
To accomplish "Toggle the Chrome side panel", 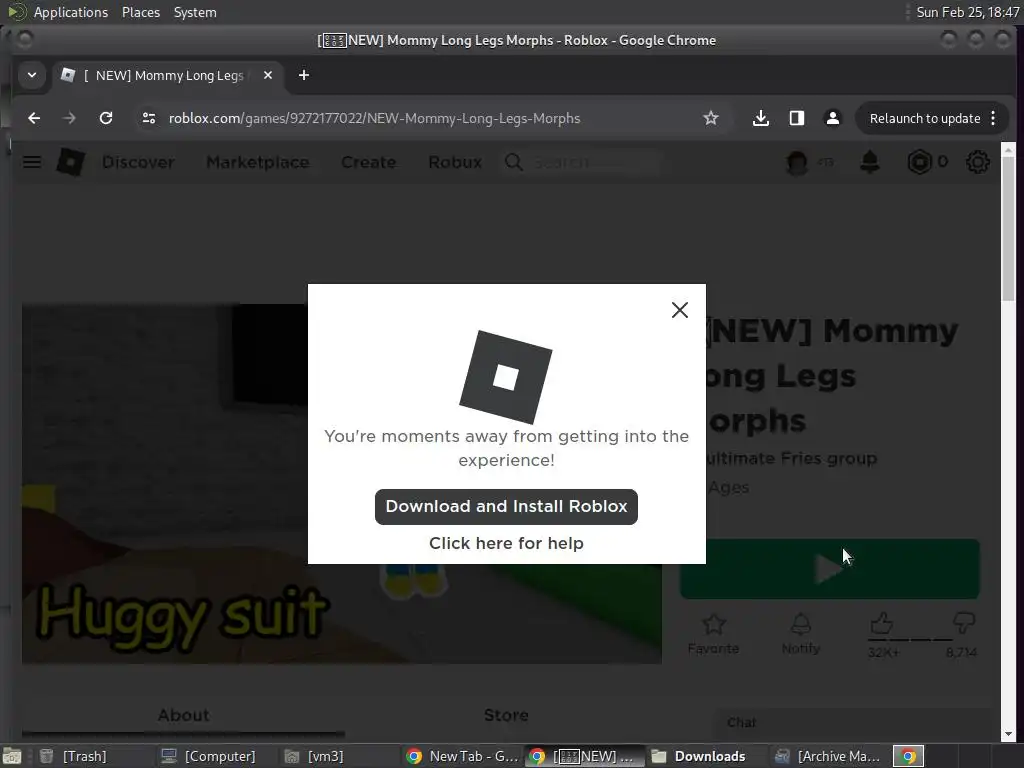I will pos(797,118).
